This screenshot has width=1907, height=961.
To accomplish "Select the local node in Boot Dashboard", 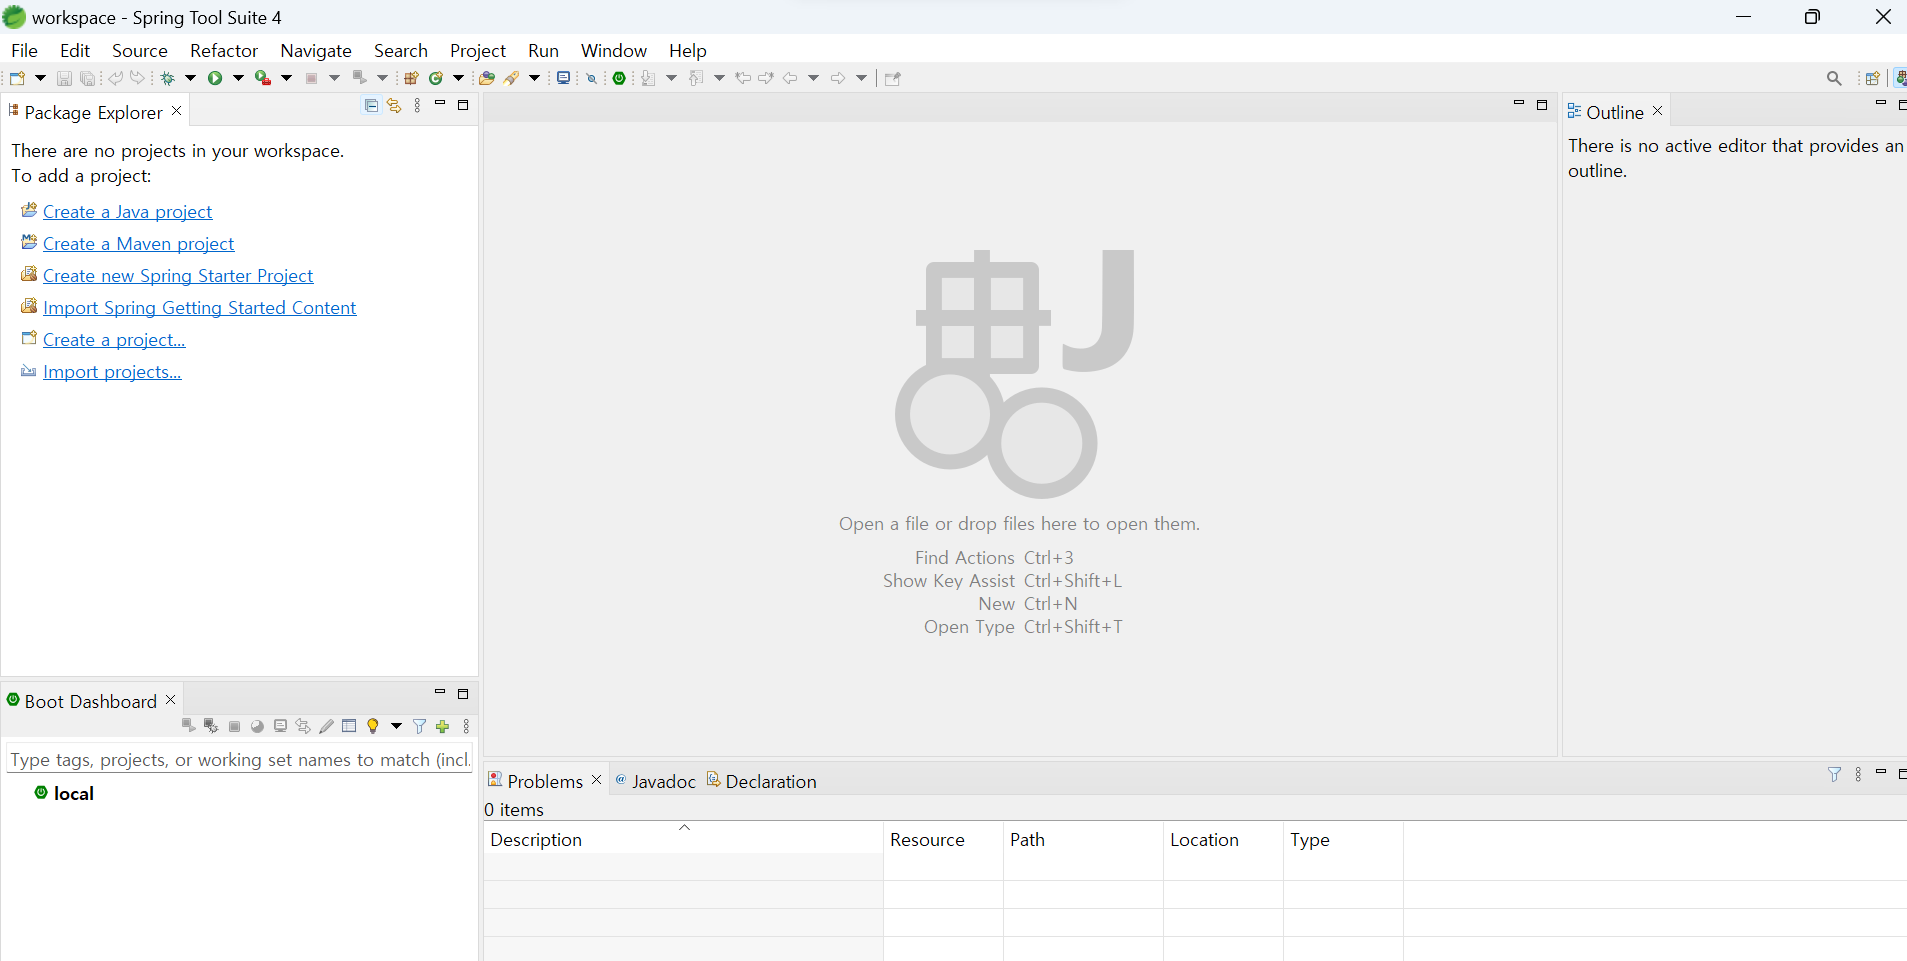I will coord(73,793).
